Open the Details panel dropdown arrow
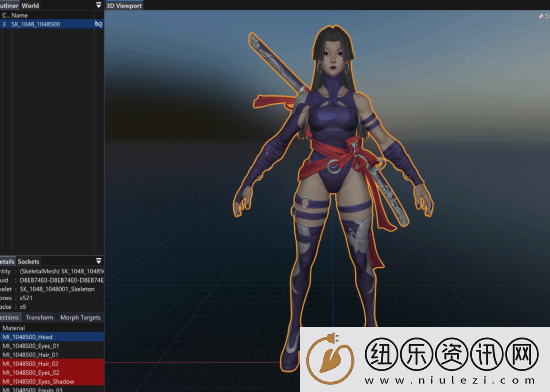This screenshot has height=392, width=550. click(99, 261)
